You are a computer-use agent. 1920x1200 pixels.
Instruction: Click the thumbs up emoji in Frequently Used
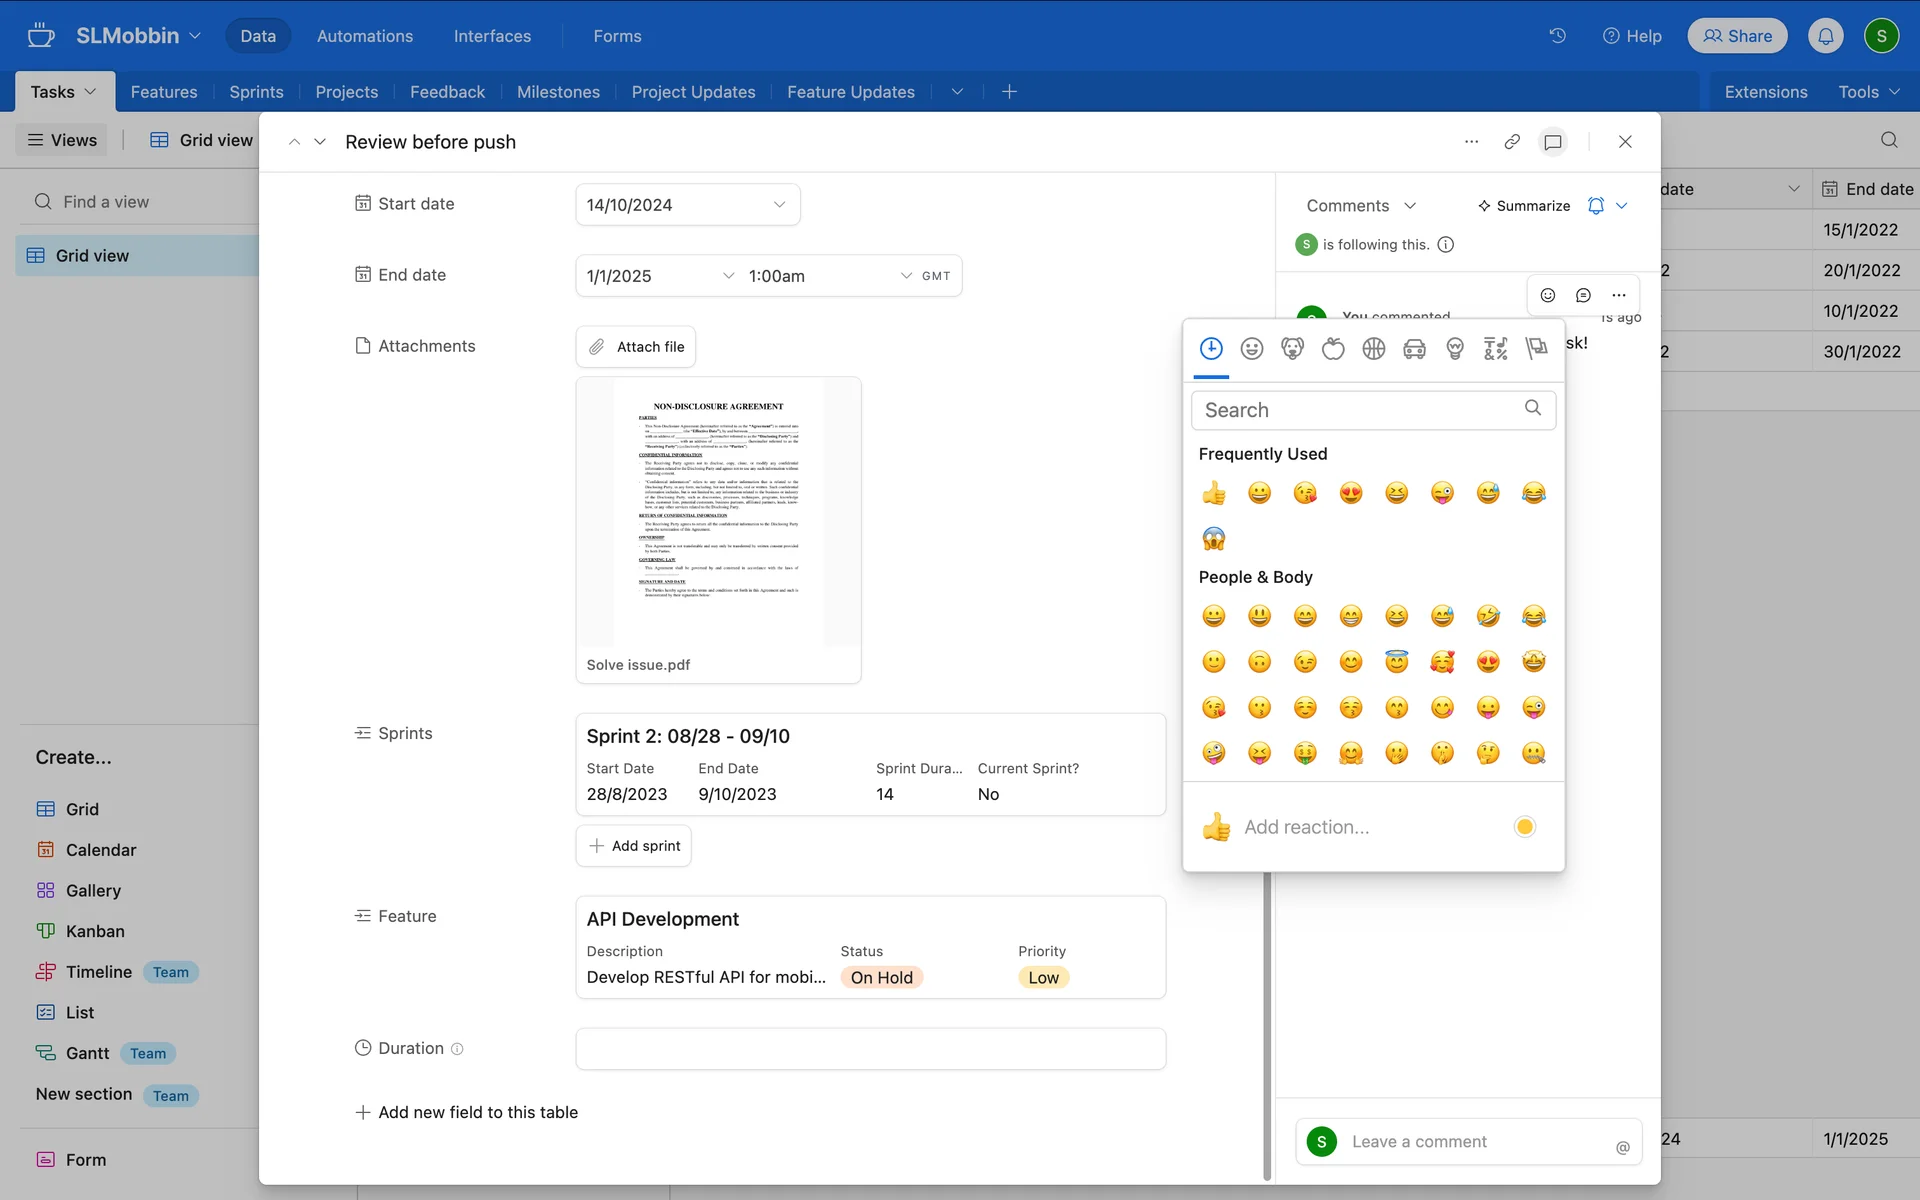[1214, 493]
